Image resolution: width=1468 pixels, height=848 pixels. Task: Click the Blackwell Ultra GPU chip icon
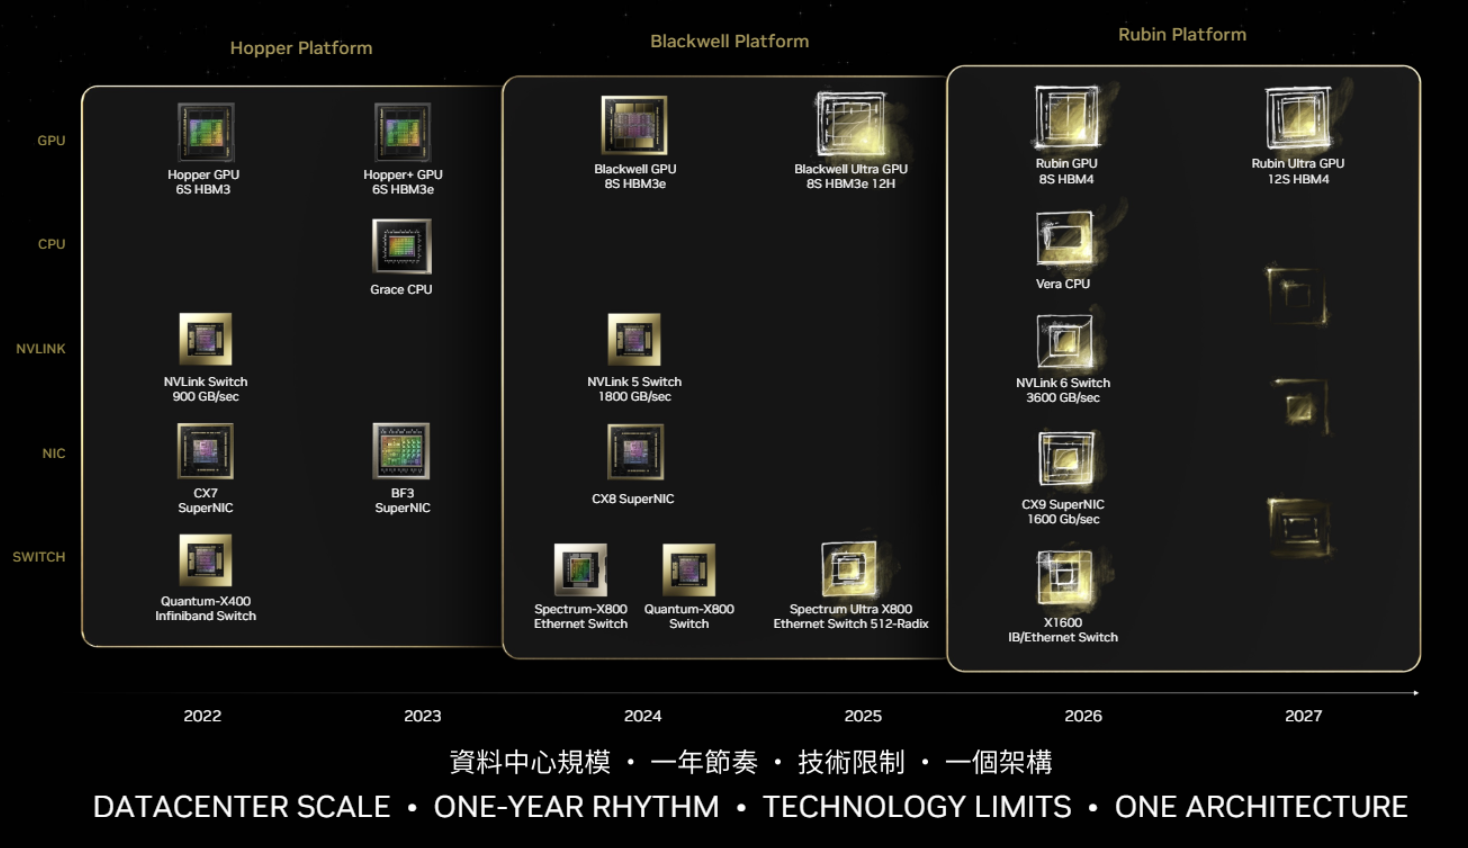[x=850, y=125]
